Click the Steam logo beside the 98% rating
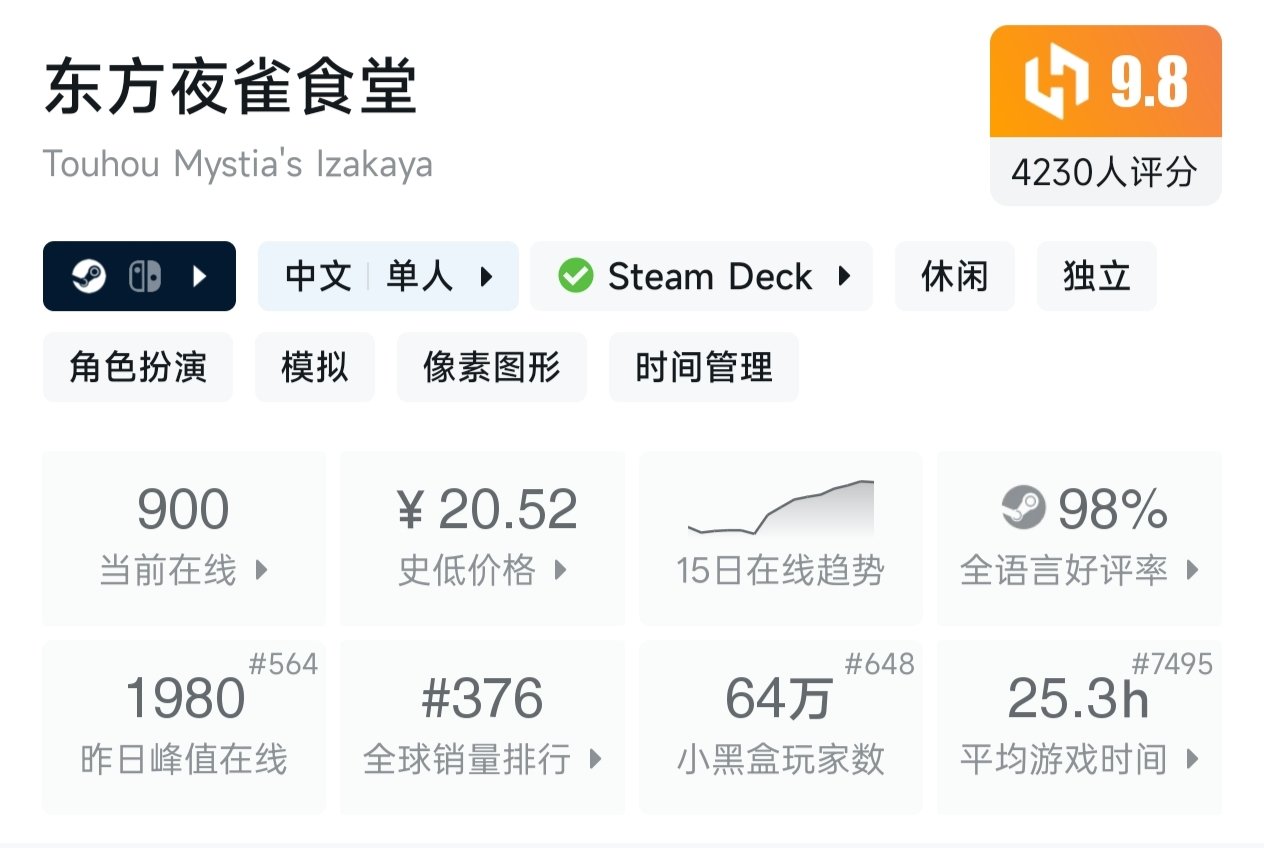This screenshot has width=1264, height=848. point(1023,510)
